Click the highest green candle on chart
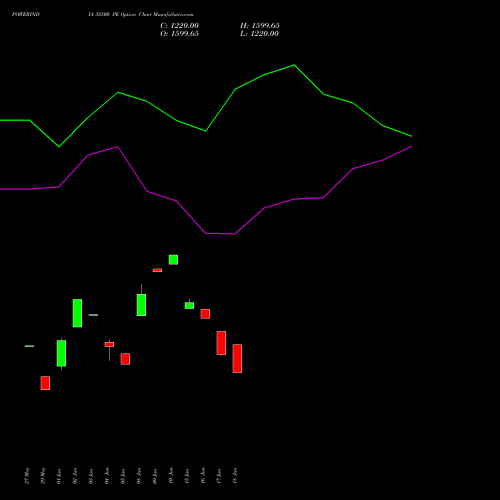 point(173,260)
